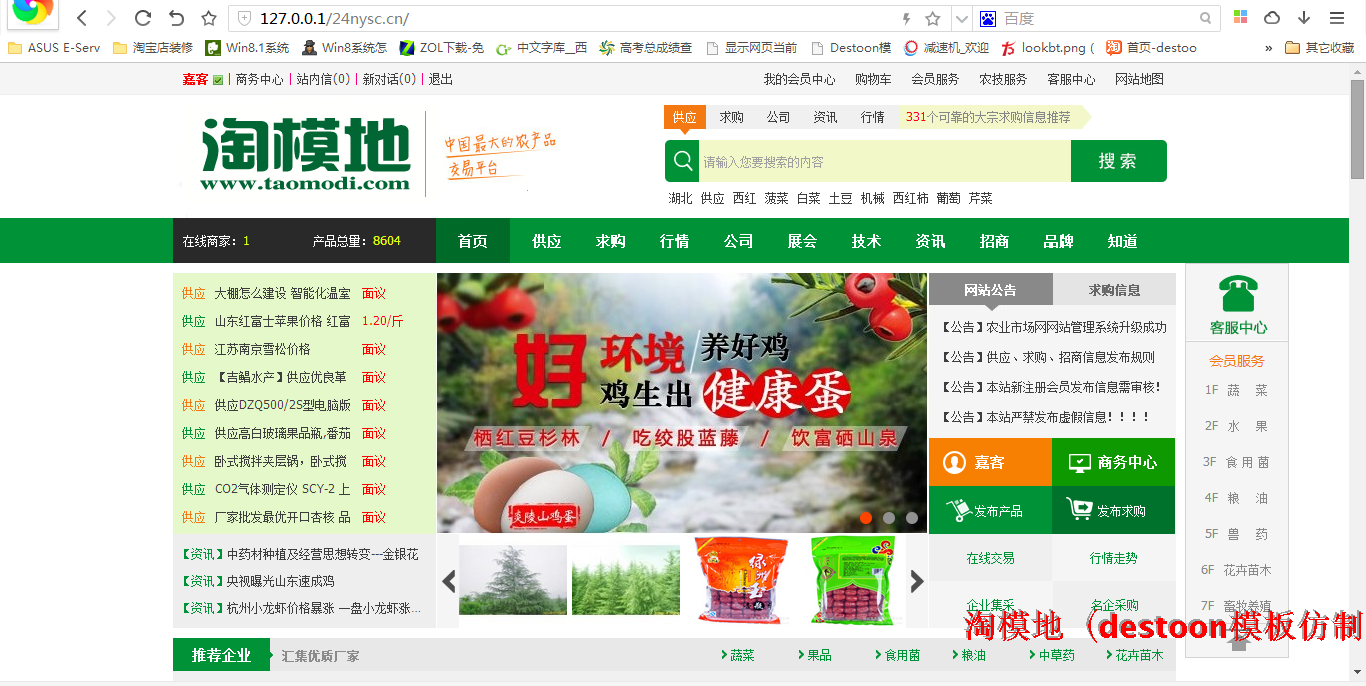The width and height of the screenshot is (1366, 686).
Task: Click the hand-truck 发布产品 tile
Action: tap(989, 510)
